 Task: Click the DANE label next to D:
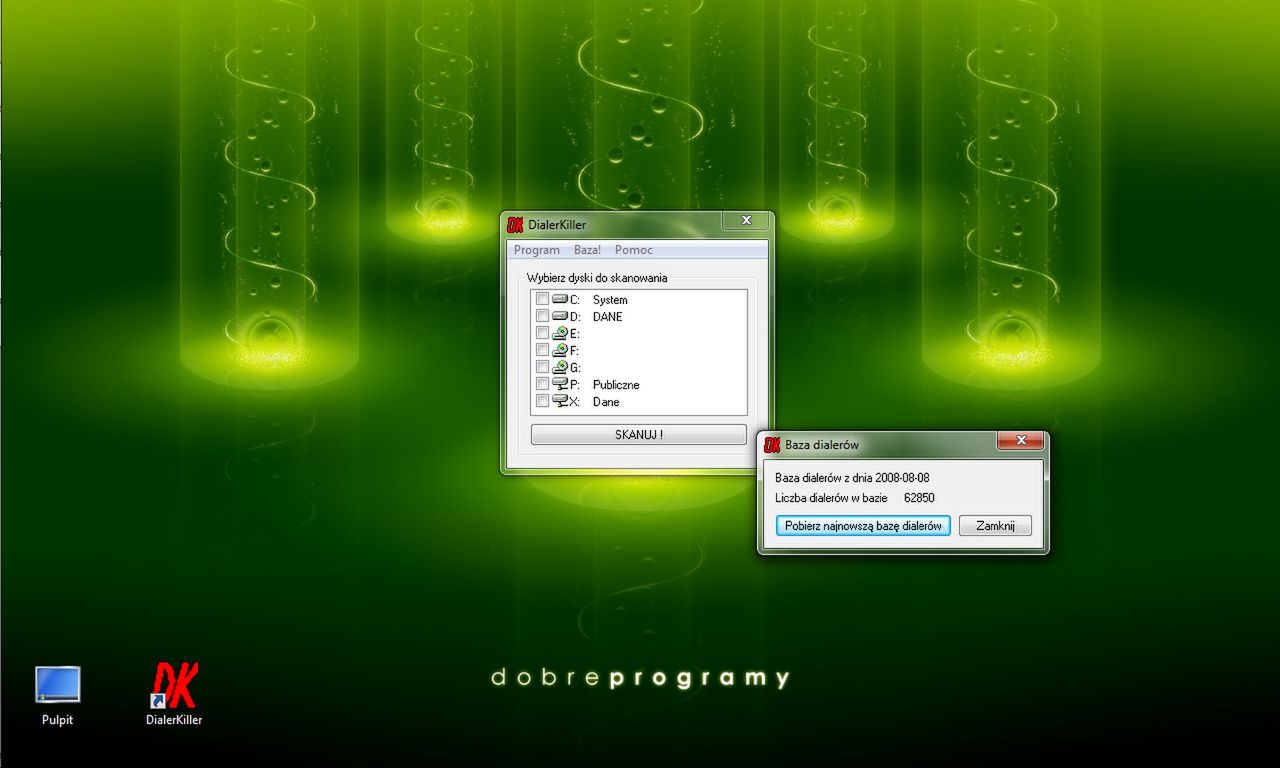click(x=607, y=317)
